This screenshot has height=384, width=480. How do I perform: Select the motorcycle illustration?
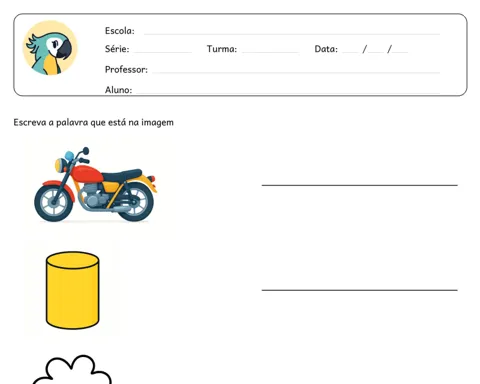tap(96, 185)
